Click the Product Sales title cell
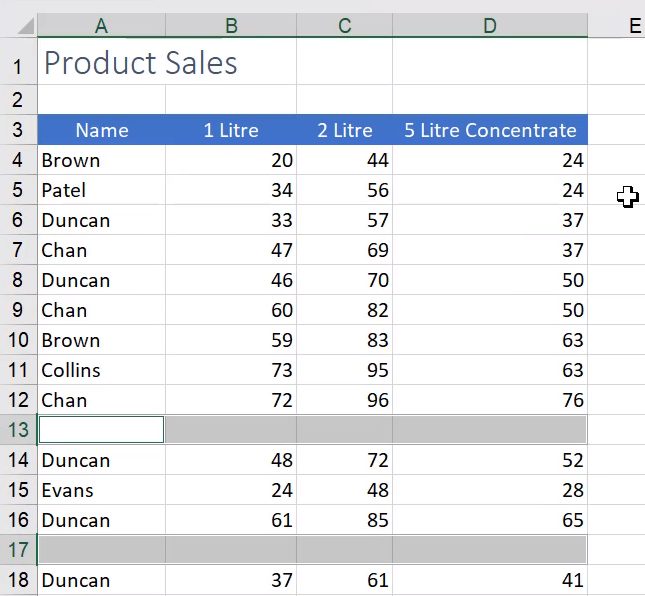The height and width of the screenshot is (596, 645). click(102, 62)
